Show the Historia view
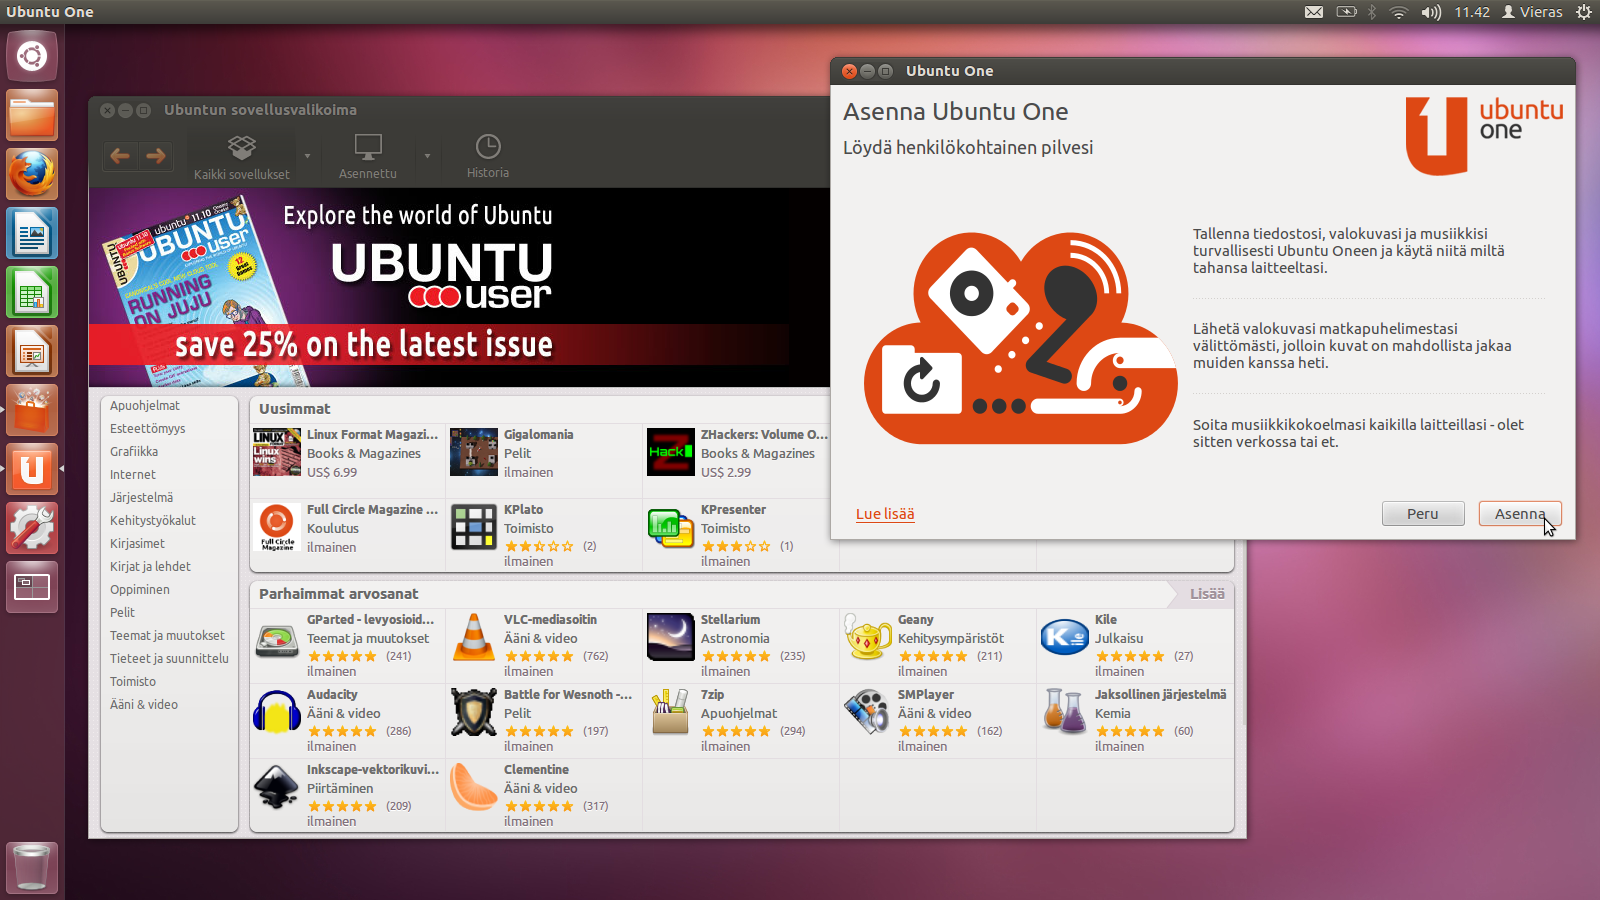The image size is (1600, 900). coord(488,157)
